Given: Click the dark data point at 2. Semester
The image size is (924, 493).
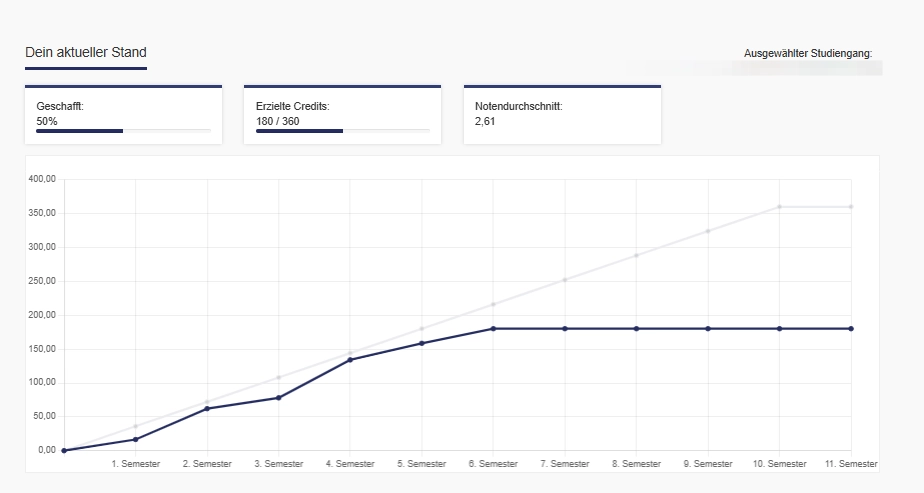Looking at the screenshot, I should (x=207, y=408).
